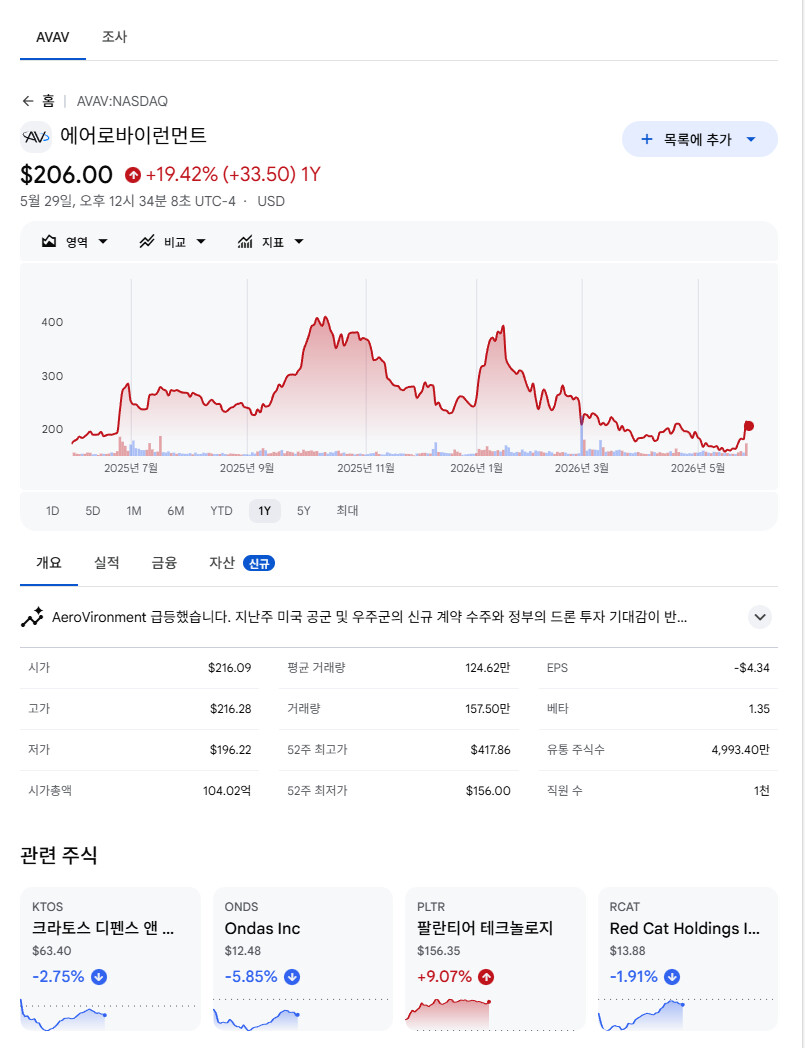
Task: Click the 평균 거래량 value 124.62만
Action: click(487, 668)
